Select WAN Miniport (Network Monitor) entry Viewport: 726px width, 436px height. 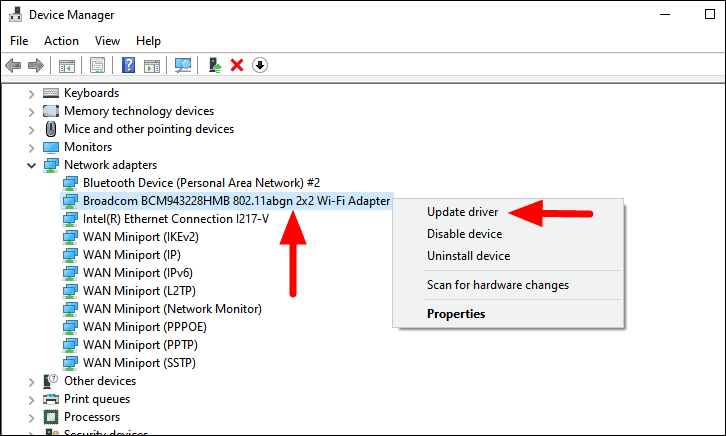pos(172,309)
